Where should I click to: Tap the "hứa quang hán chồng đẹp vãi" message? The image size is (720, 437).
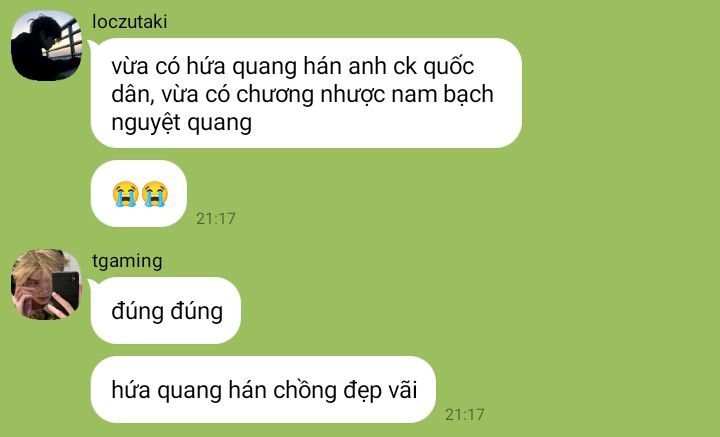263,390
